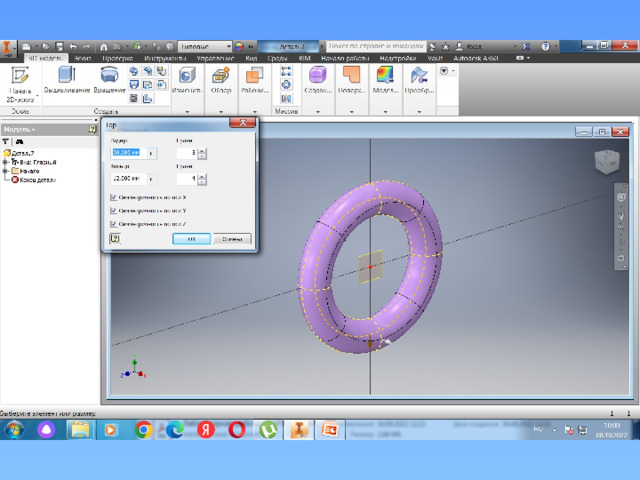The image size is (640, 480).
Task: Click the ViewCube in the viewport
Action: [606, 161]
